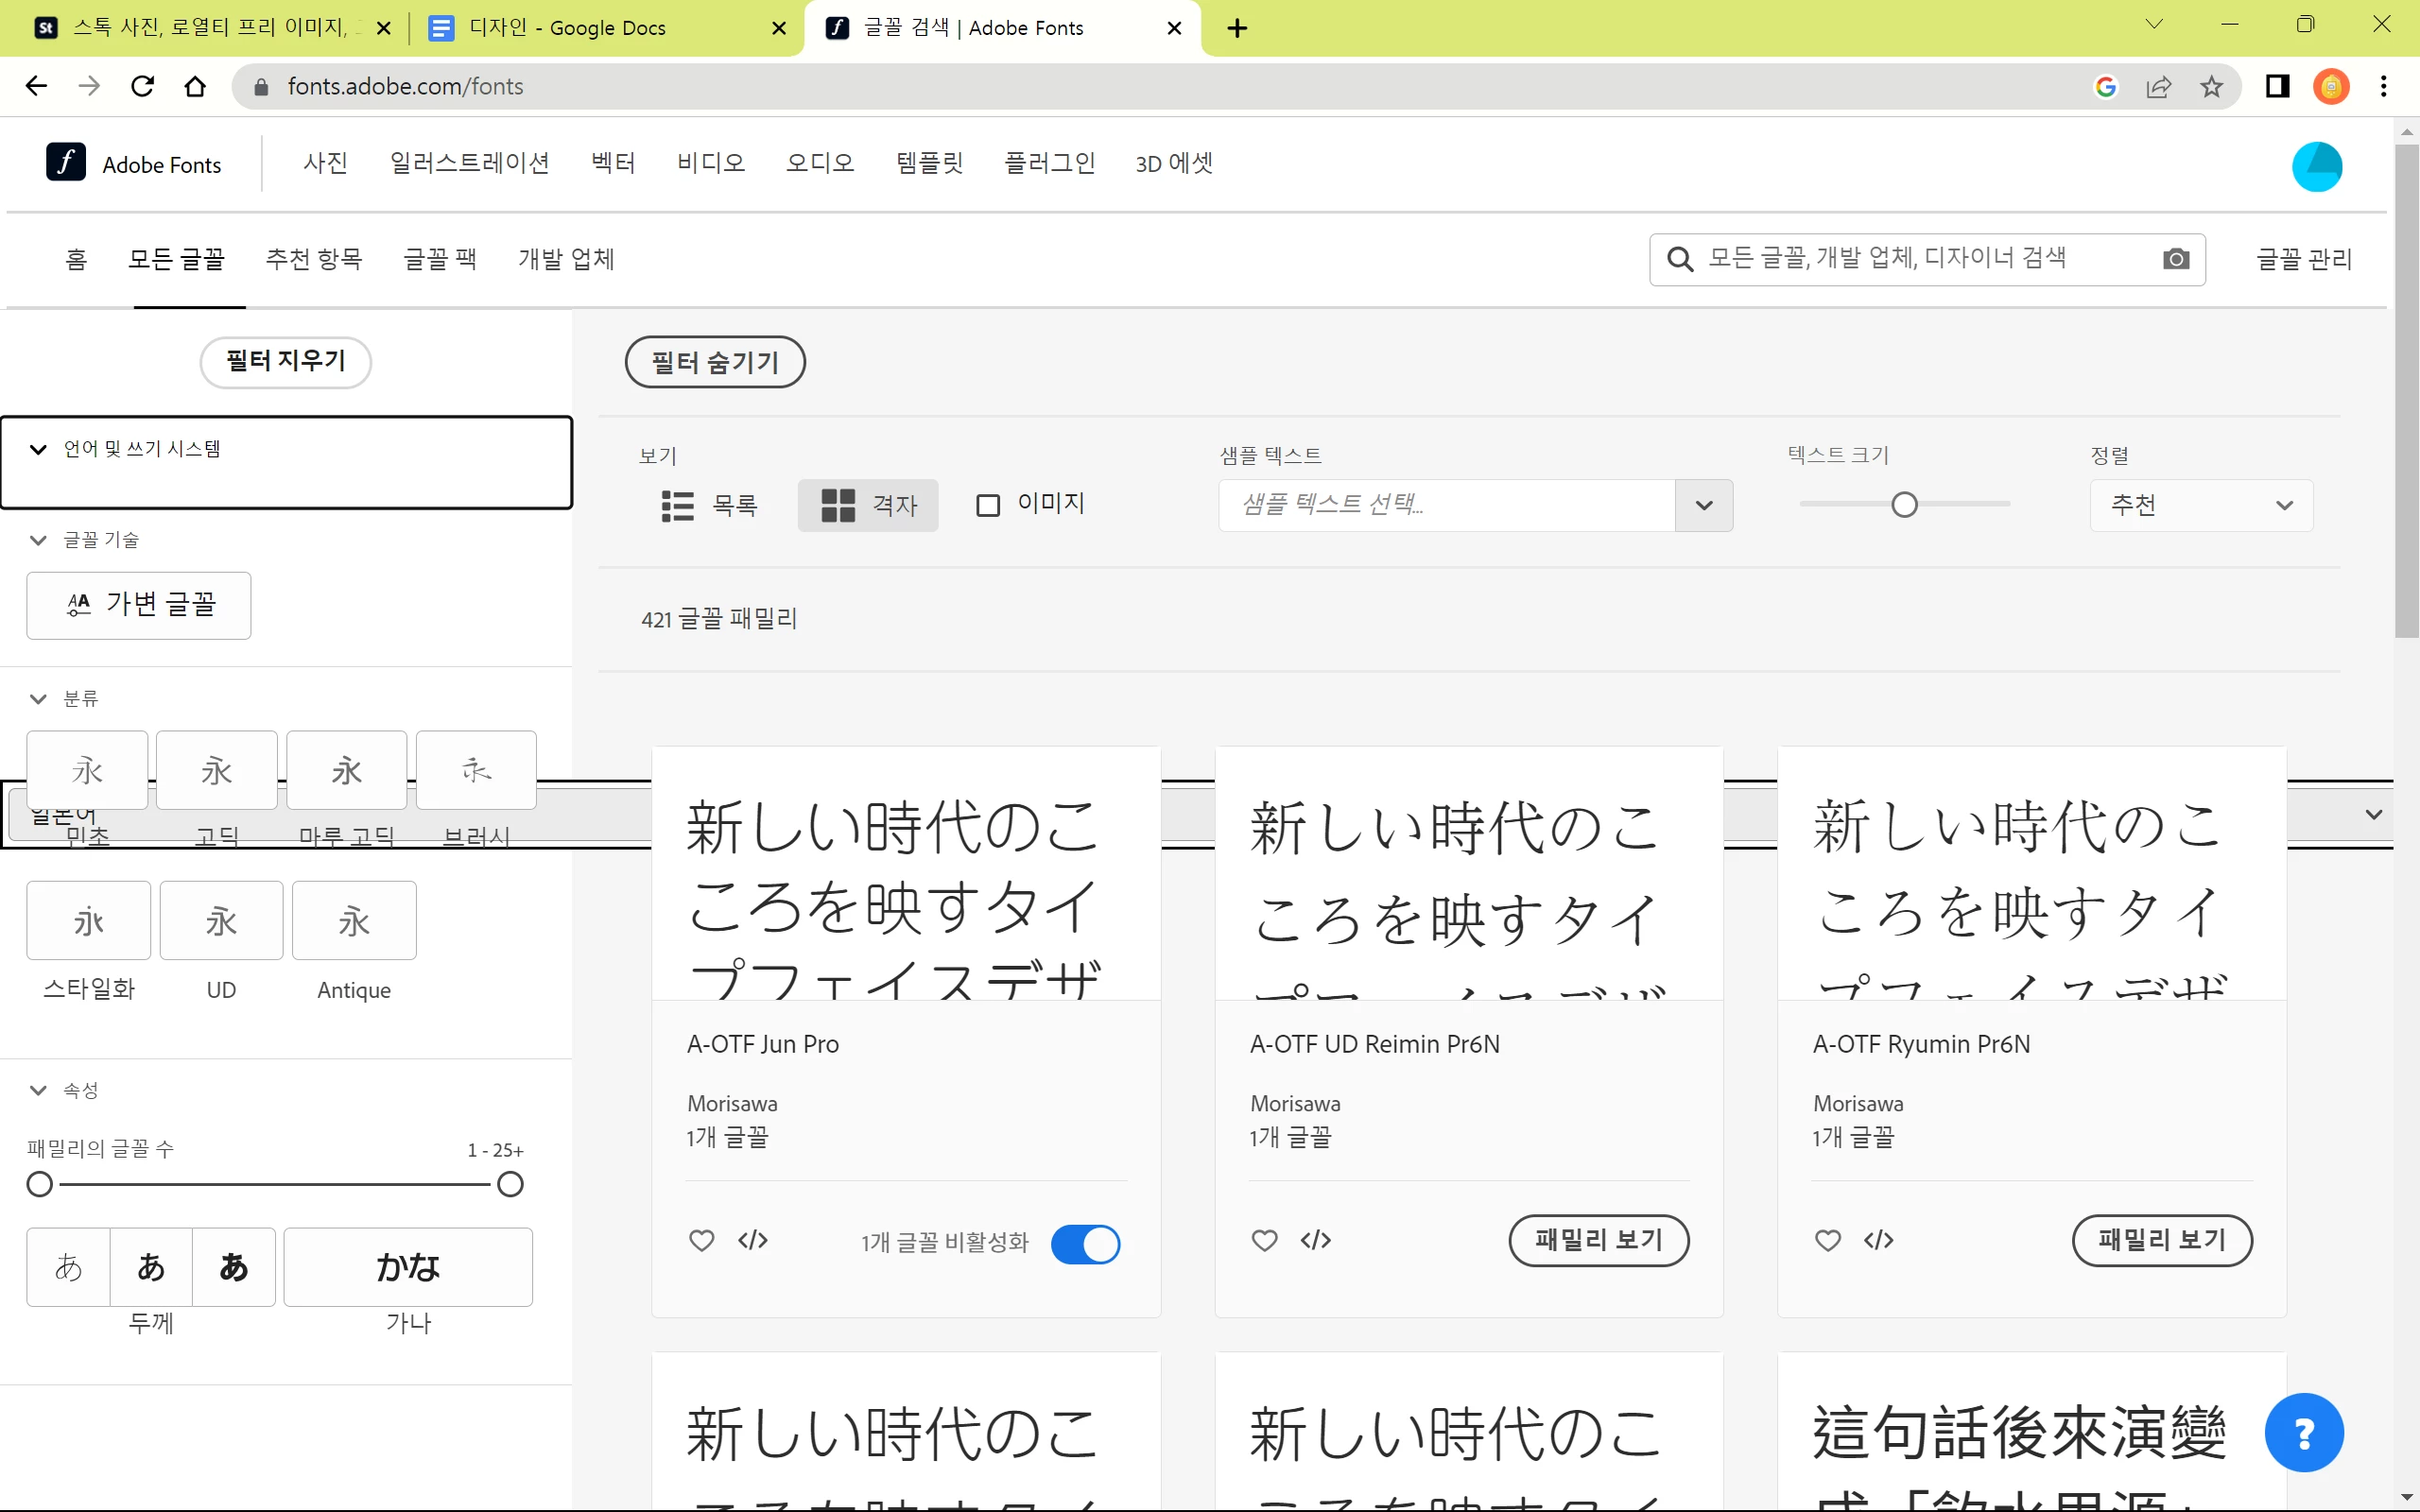Open the 샘플 텍스트 dropdown arrow
This screenshot has height=1512, width=2420.
coord(1704,505)
